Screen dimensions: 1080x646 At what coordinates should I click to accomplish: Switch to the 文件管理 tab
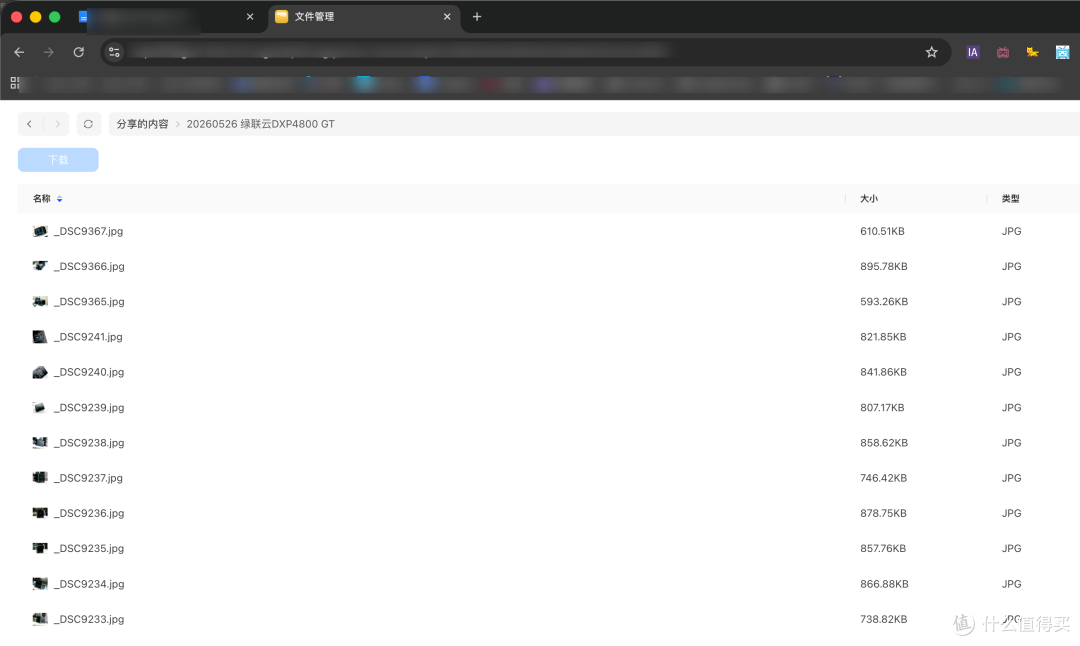[364, 17]
